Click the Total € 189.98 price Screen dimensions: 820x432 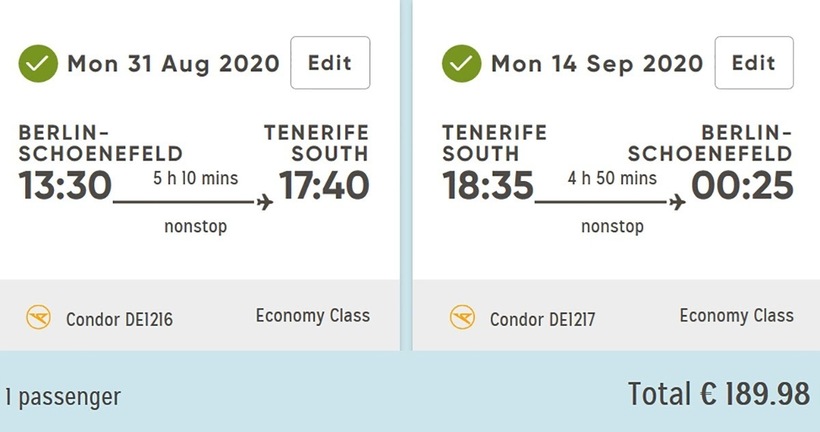[x=718, y=394]
